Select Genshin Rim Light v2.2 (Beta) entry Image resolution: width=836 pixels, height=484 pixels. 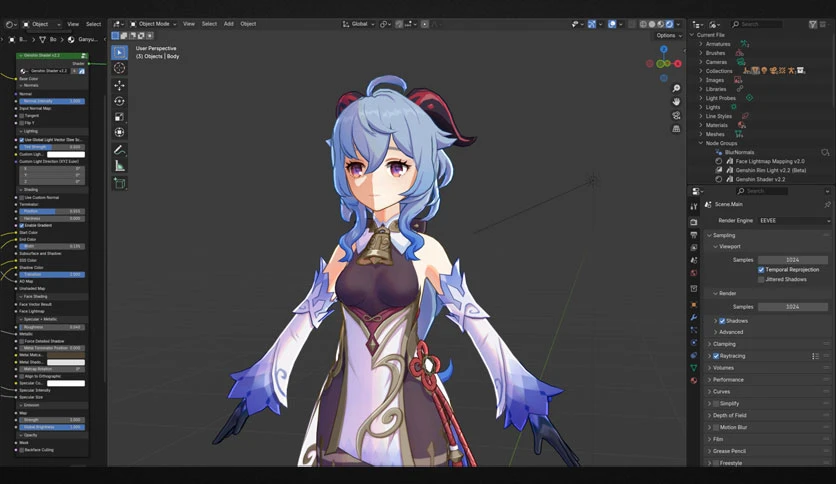[x=771, y=171]
